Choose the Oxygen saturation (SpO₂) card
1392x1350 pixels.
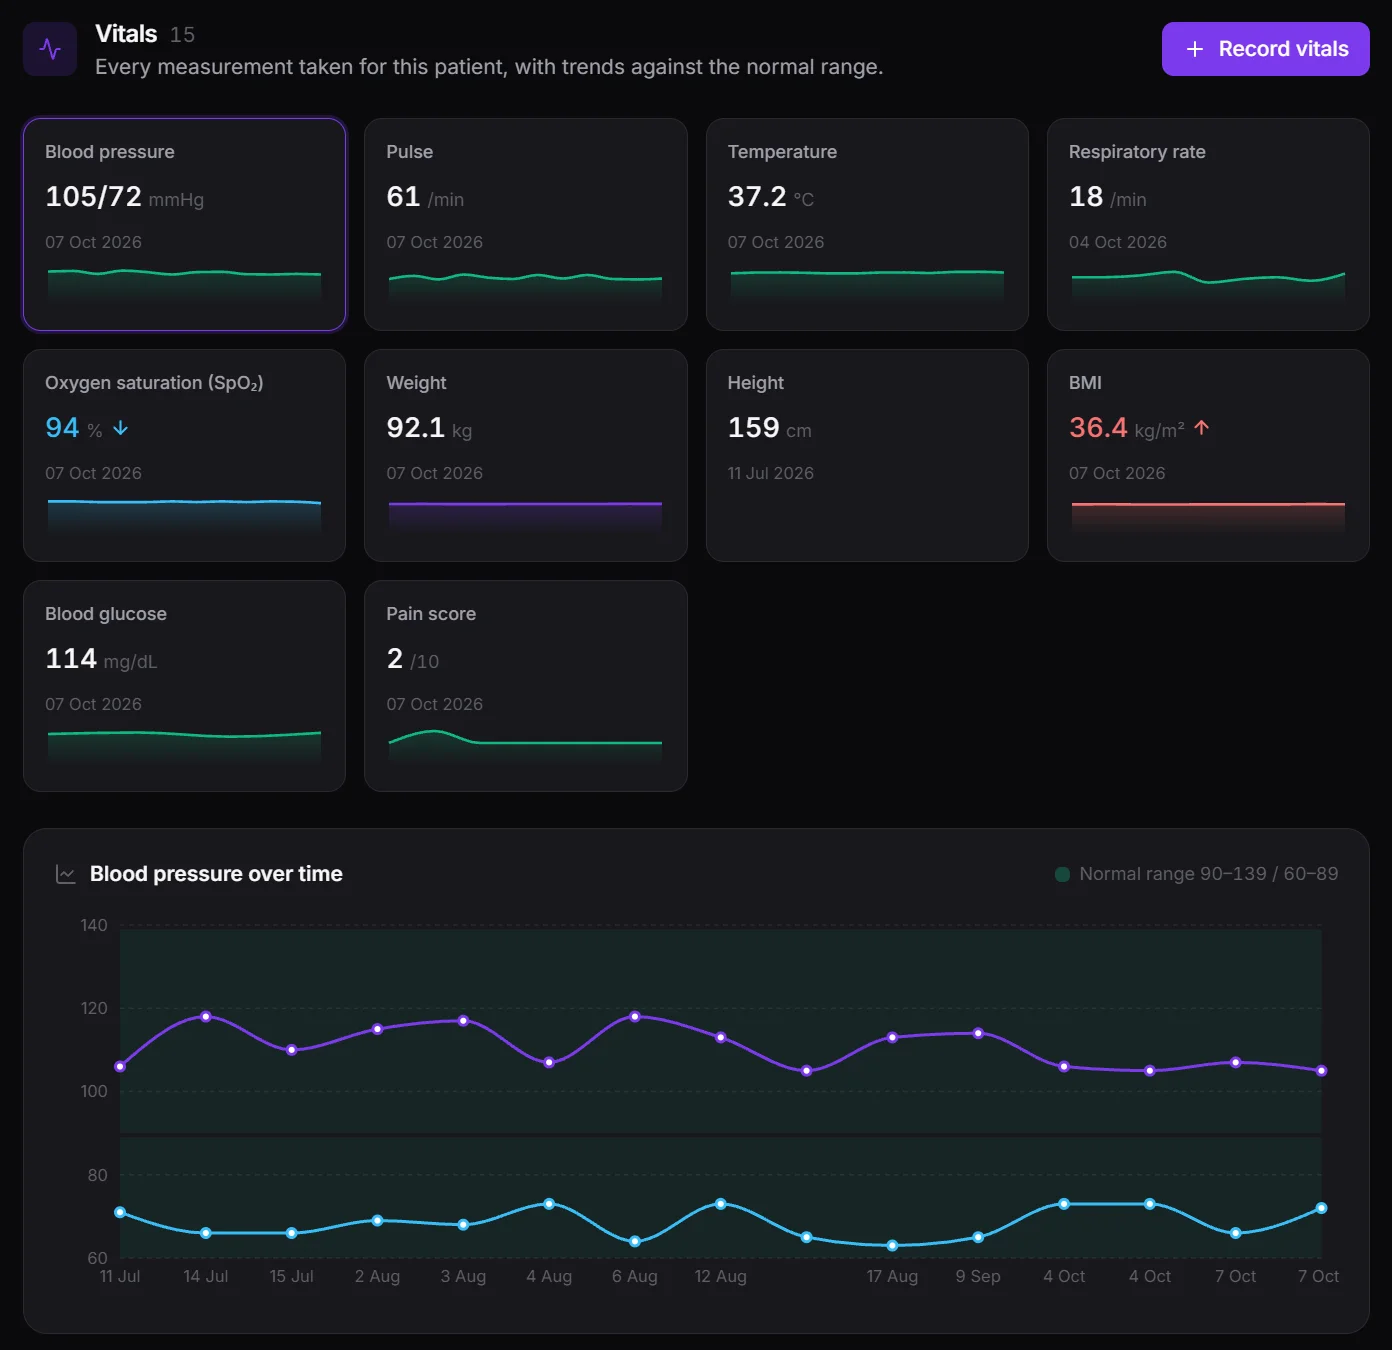tap(185, 455)
